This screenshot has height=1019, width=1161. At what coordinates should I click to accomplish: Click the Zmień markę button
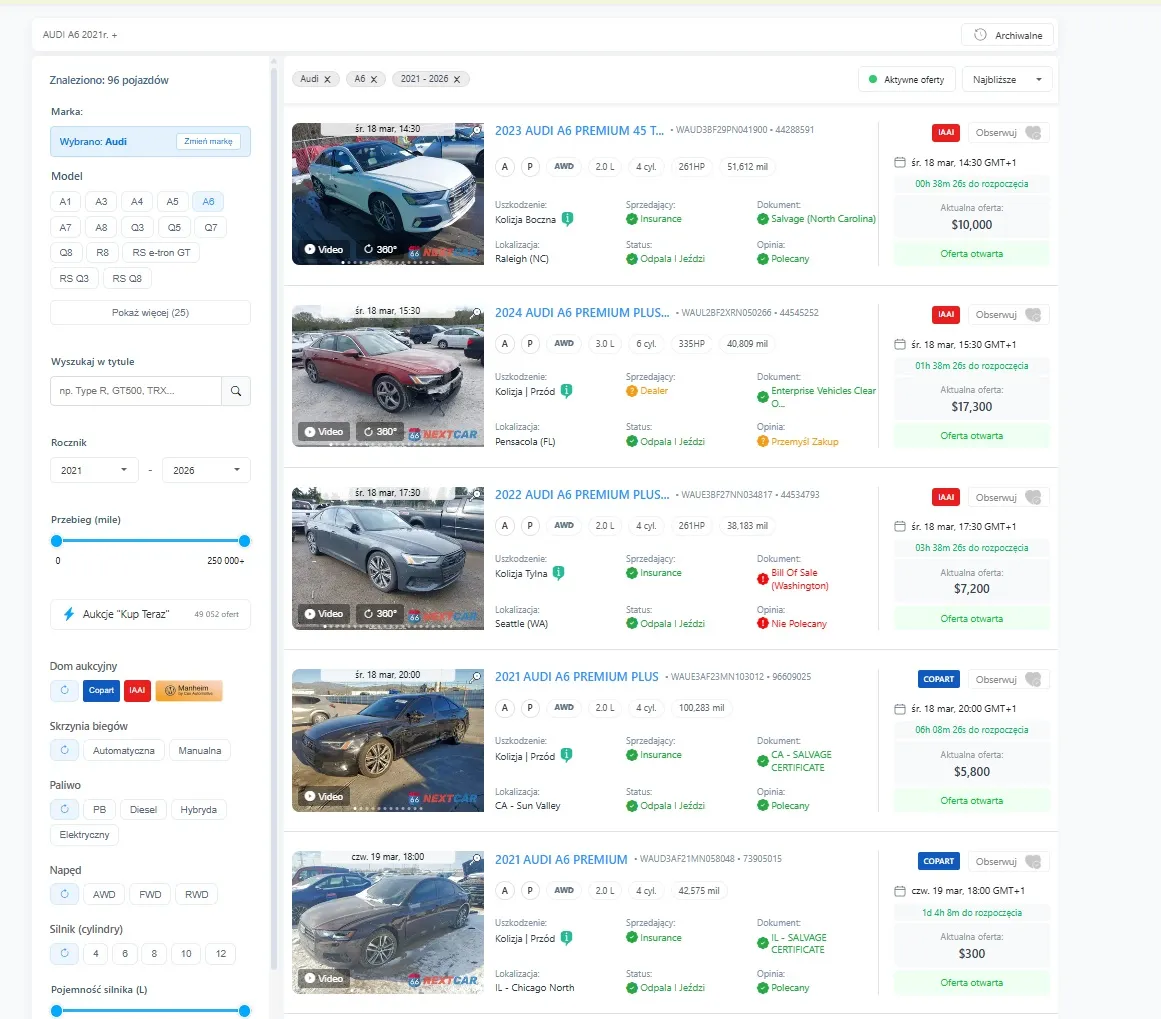[208, 142]
